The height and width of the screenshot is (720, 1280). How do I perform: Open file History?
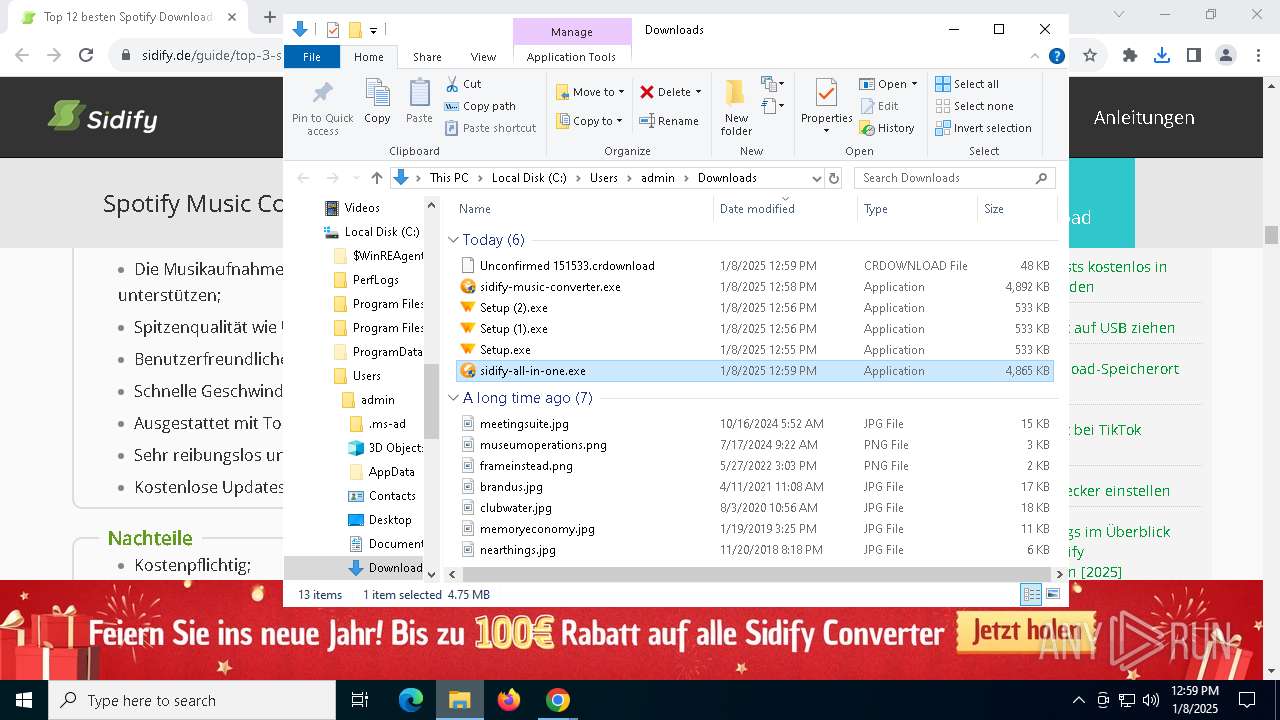point(886,128)
